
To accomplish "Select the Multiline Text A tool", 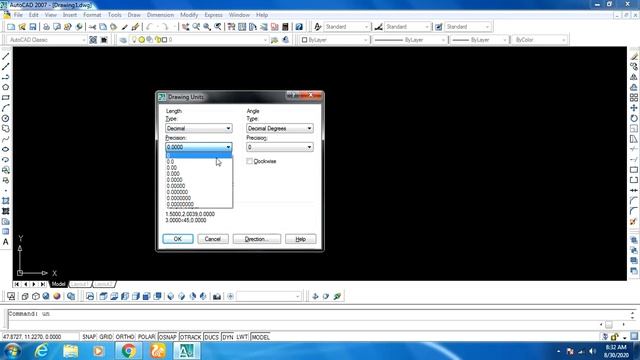I will [x=6, y=242].
